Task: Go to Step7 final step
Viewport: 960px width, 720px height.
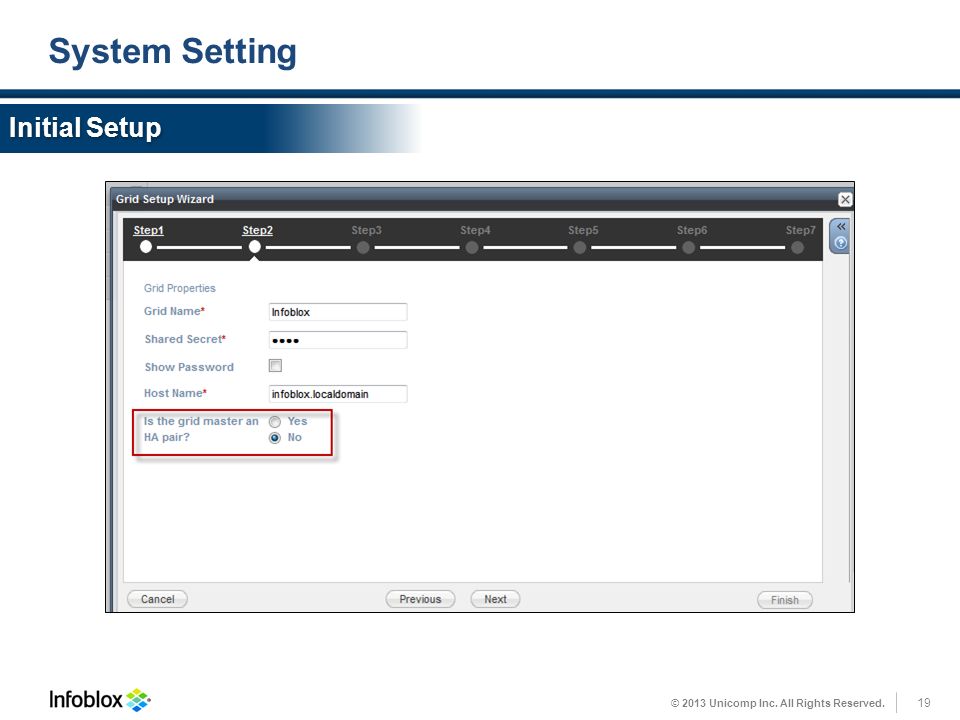Action: pos(800,230)
